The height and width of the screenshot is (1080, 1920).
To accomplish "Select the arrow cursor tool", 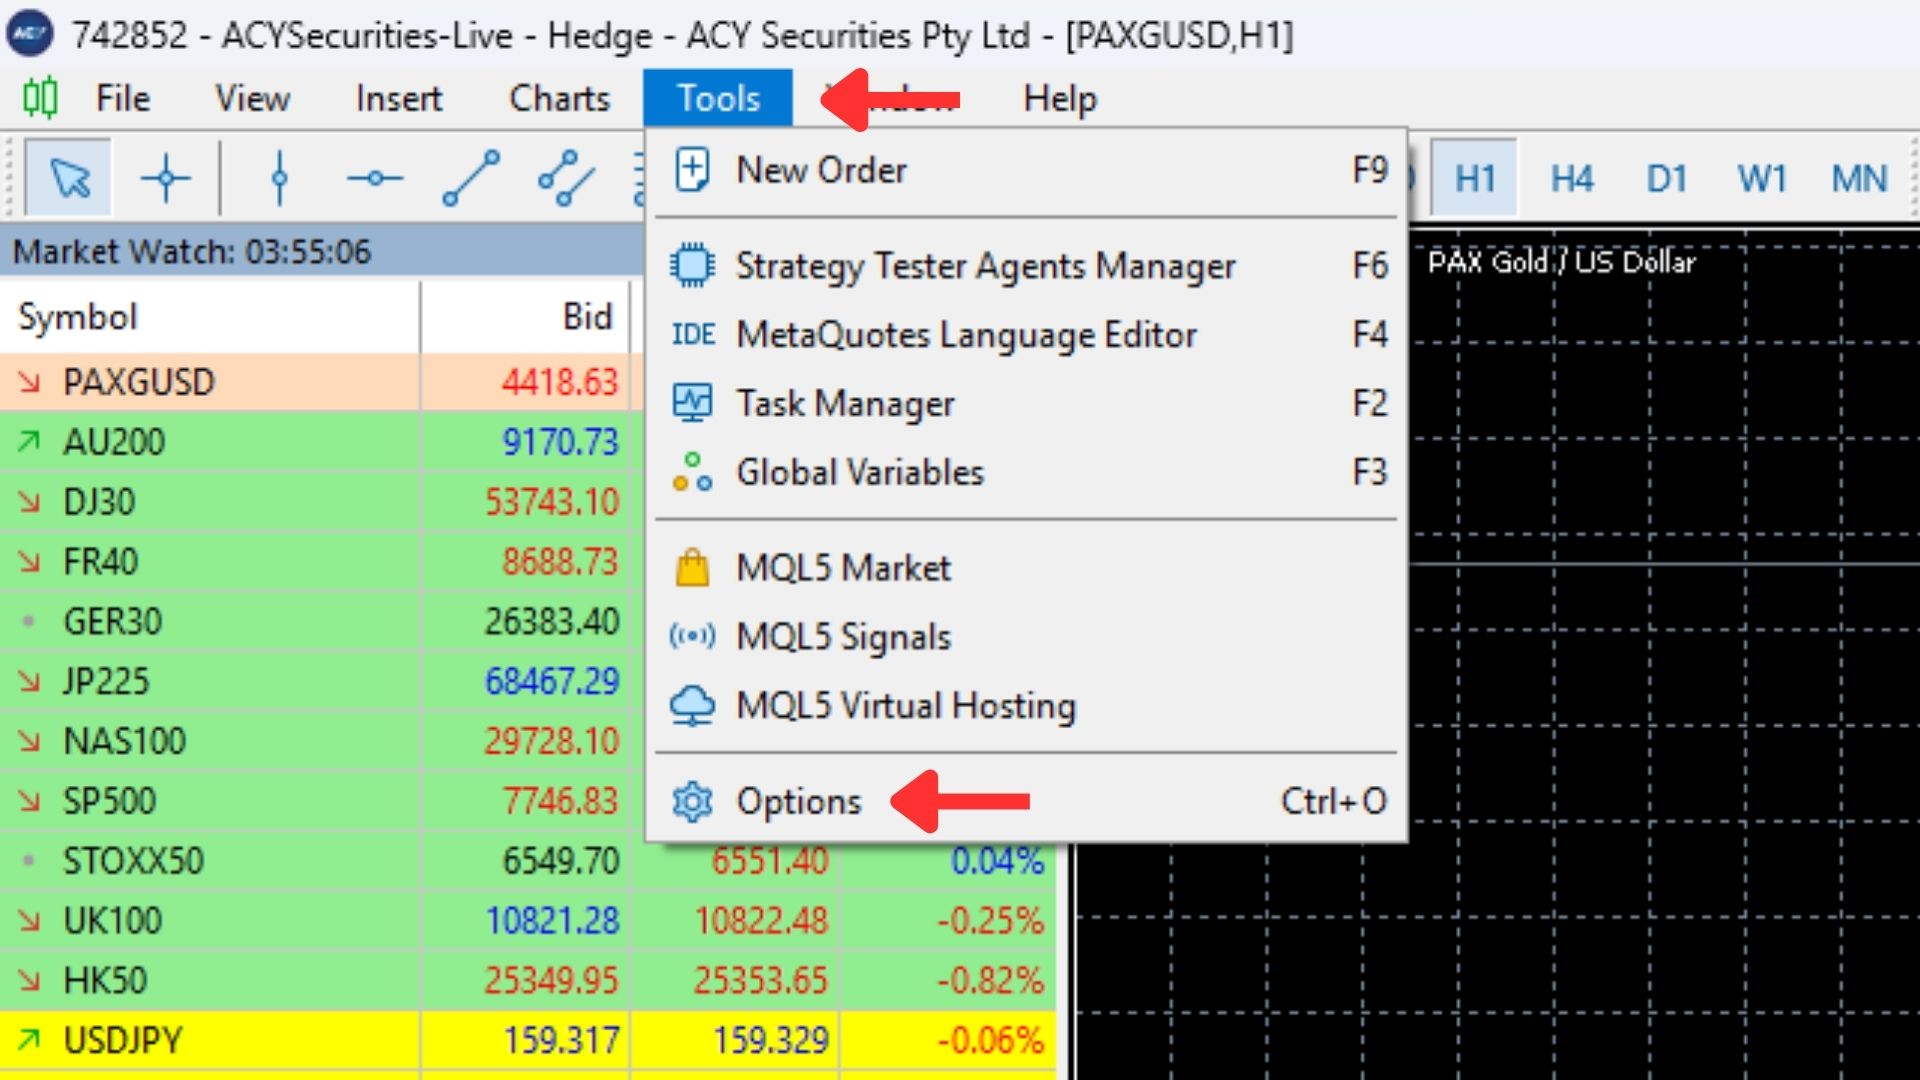I will 69,179.
